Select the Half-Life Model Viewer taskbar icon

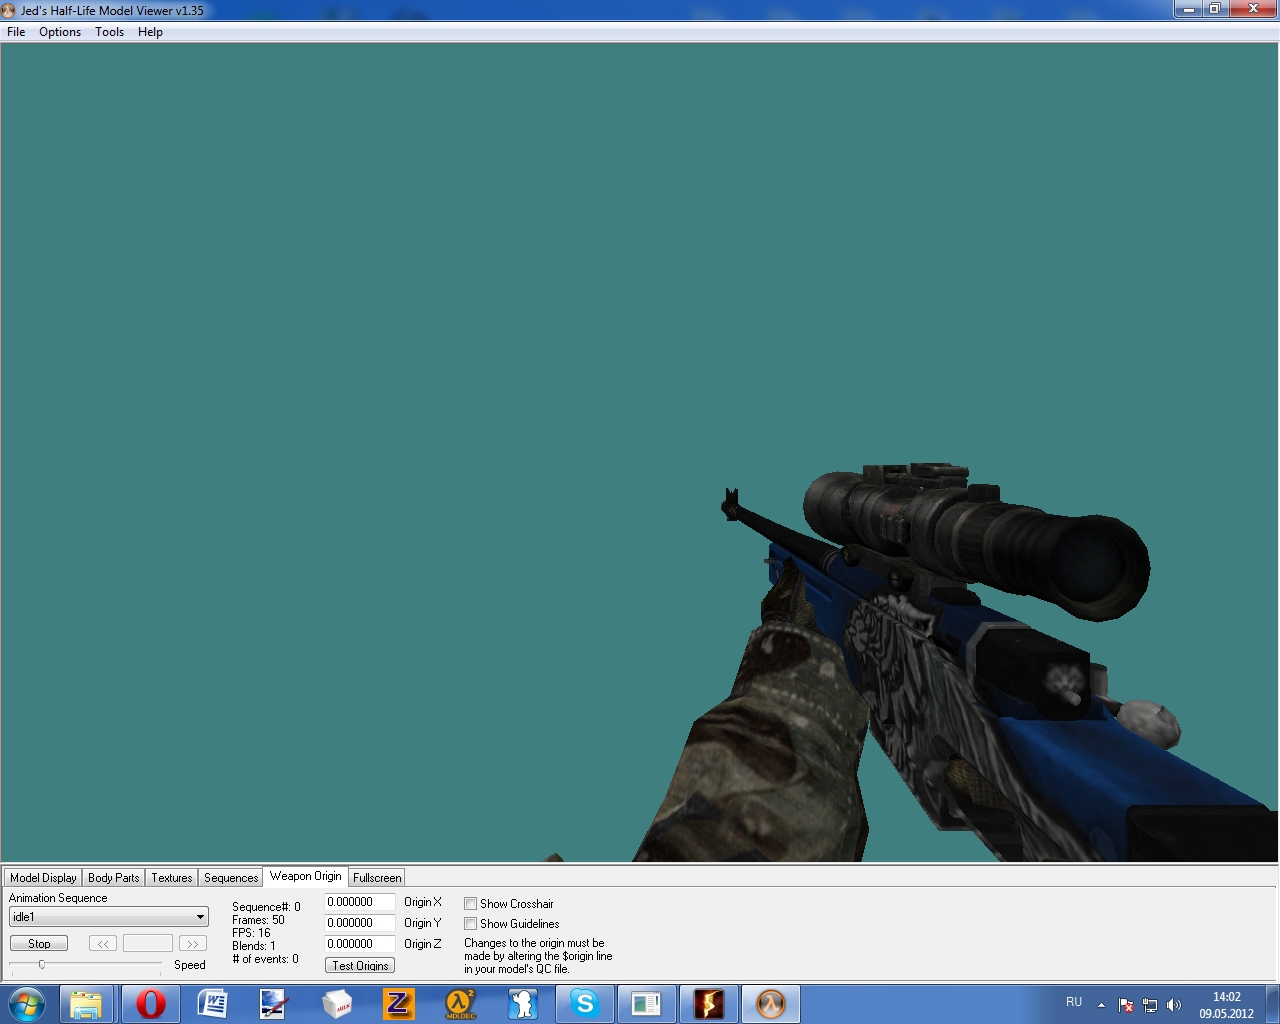tap(771, 1004)
